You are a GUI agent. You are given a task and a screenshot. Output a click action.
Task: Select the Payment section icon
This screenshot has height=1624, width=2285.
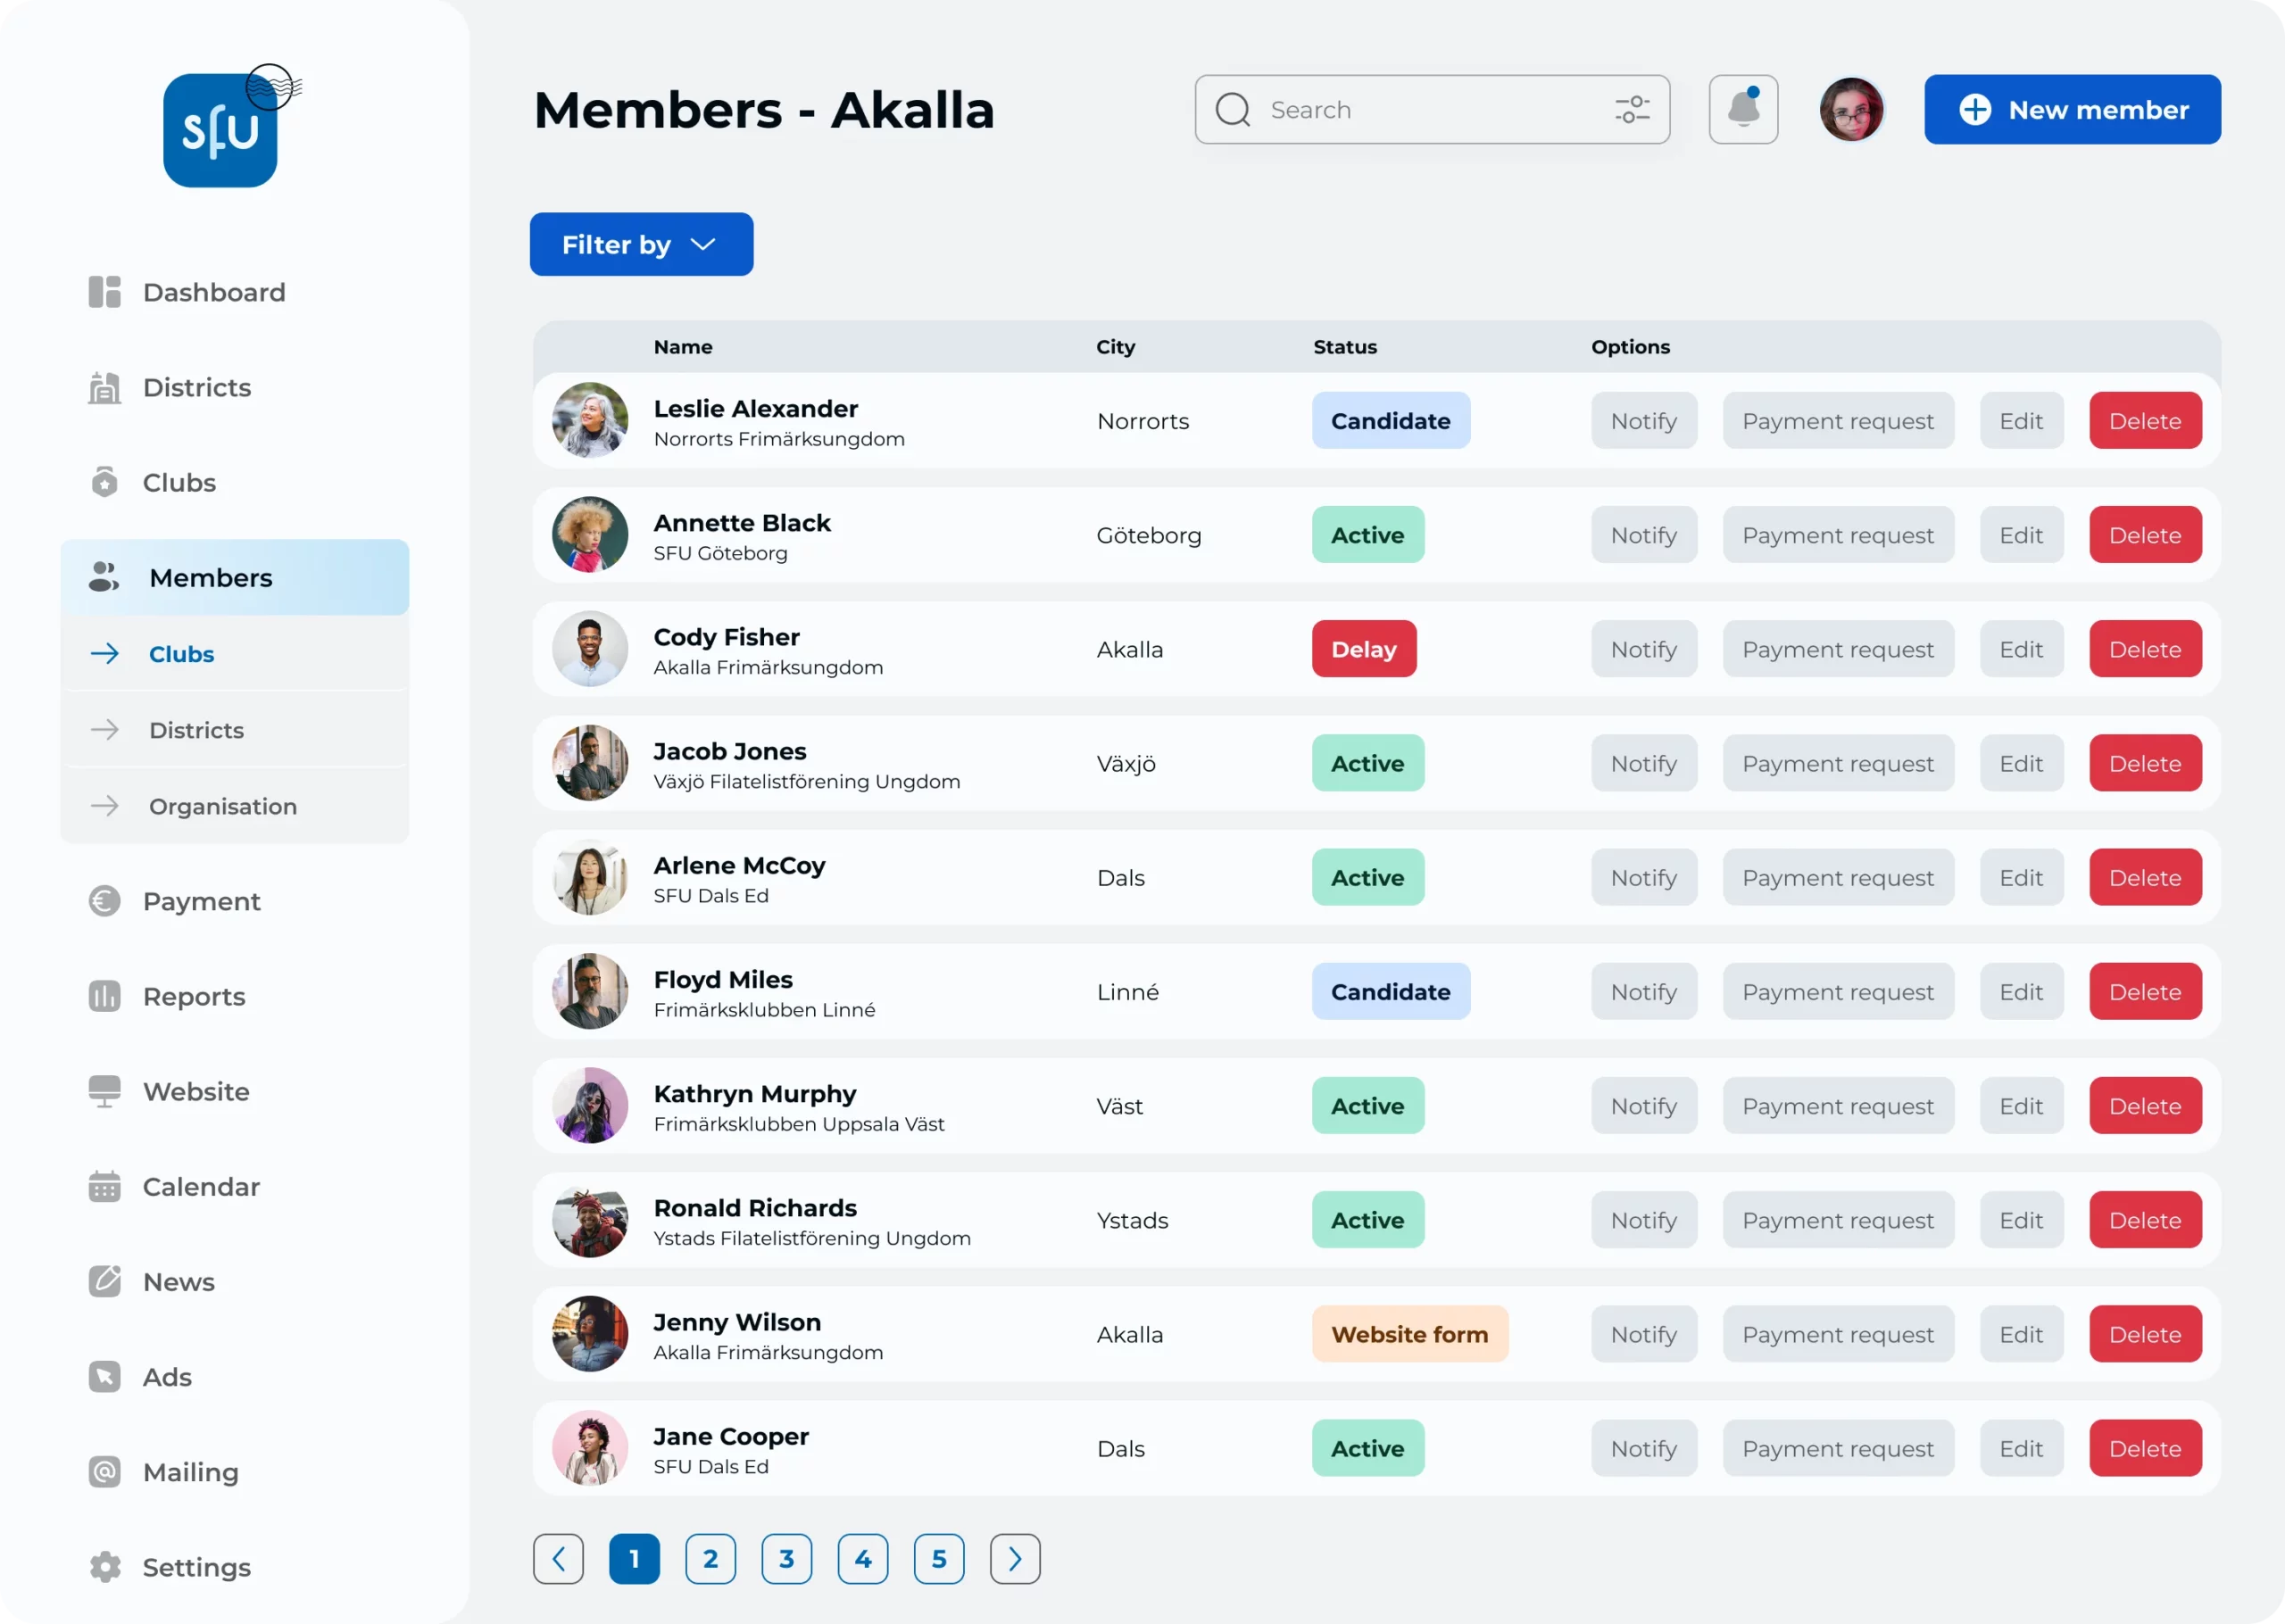coord(105,901)
